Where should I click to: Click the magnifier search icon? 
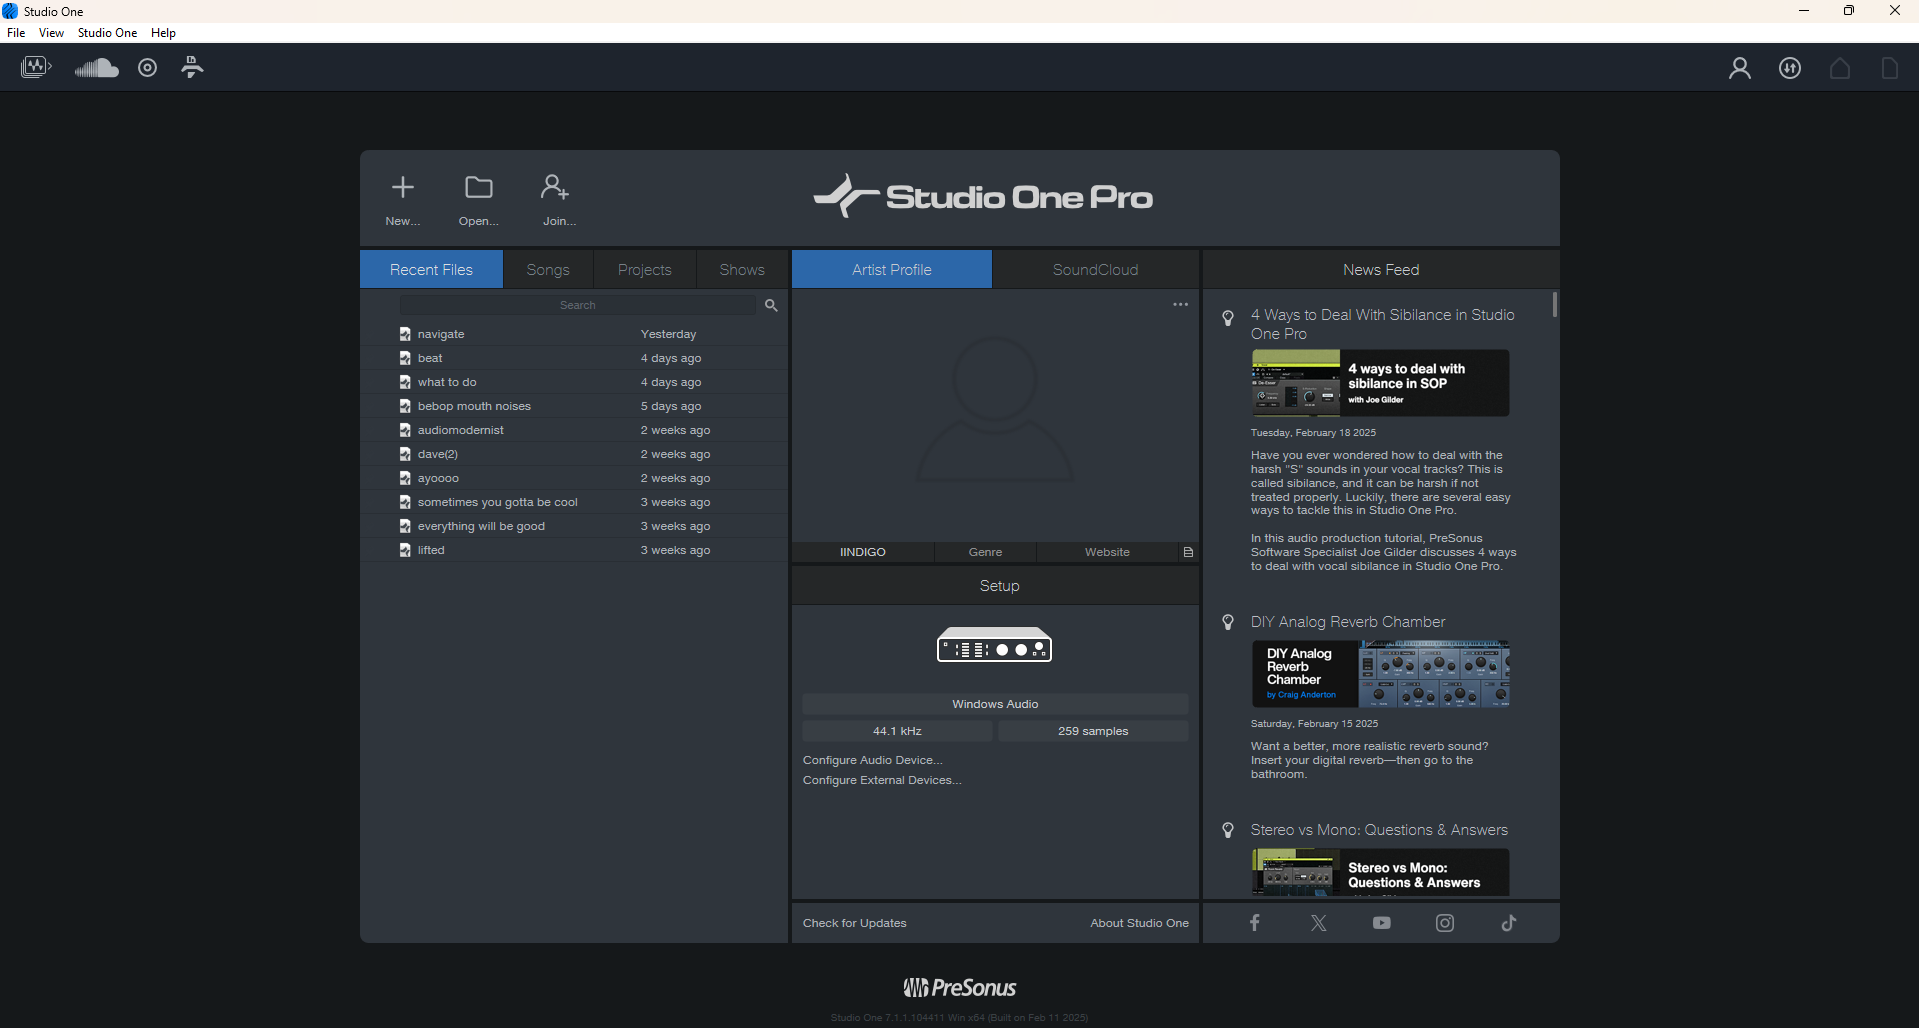click(771, 305)
